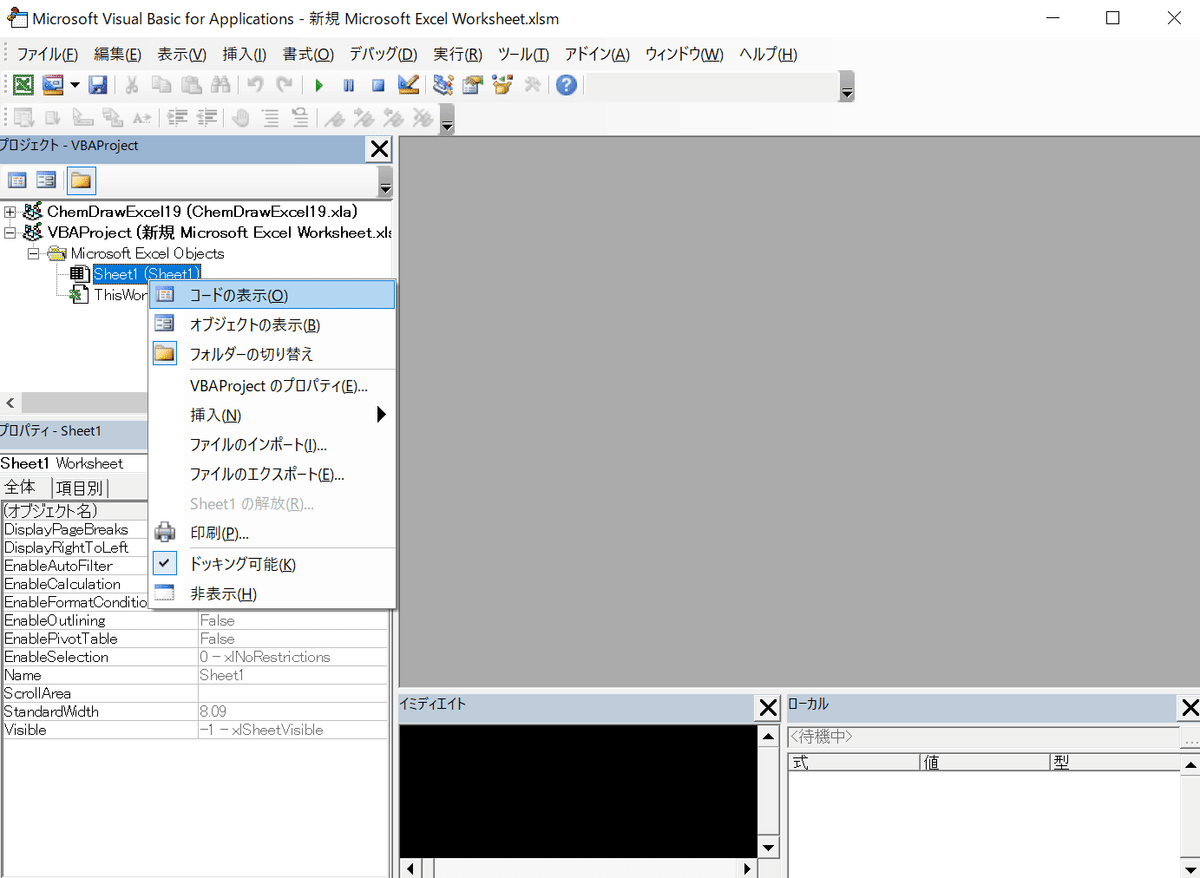The height and width of the screenshot is (878, 1200).
Task: Click the Comment Block icon
Action: [x=270, y=118]
